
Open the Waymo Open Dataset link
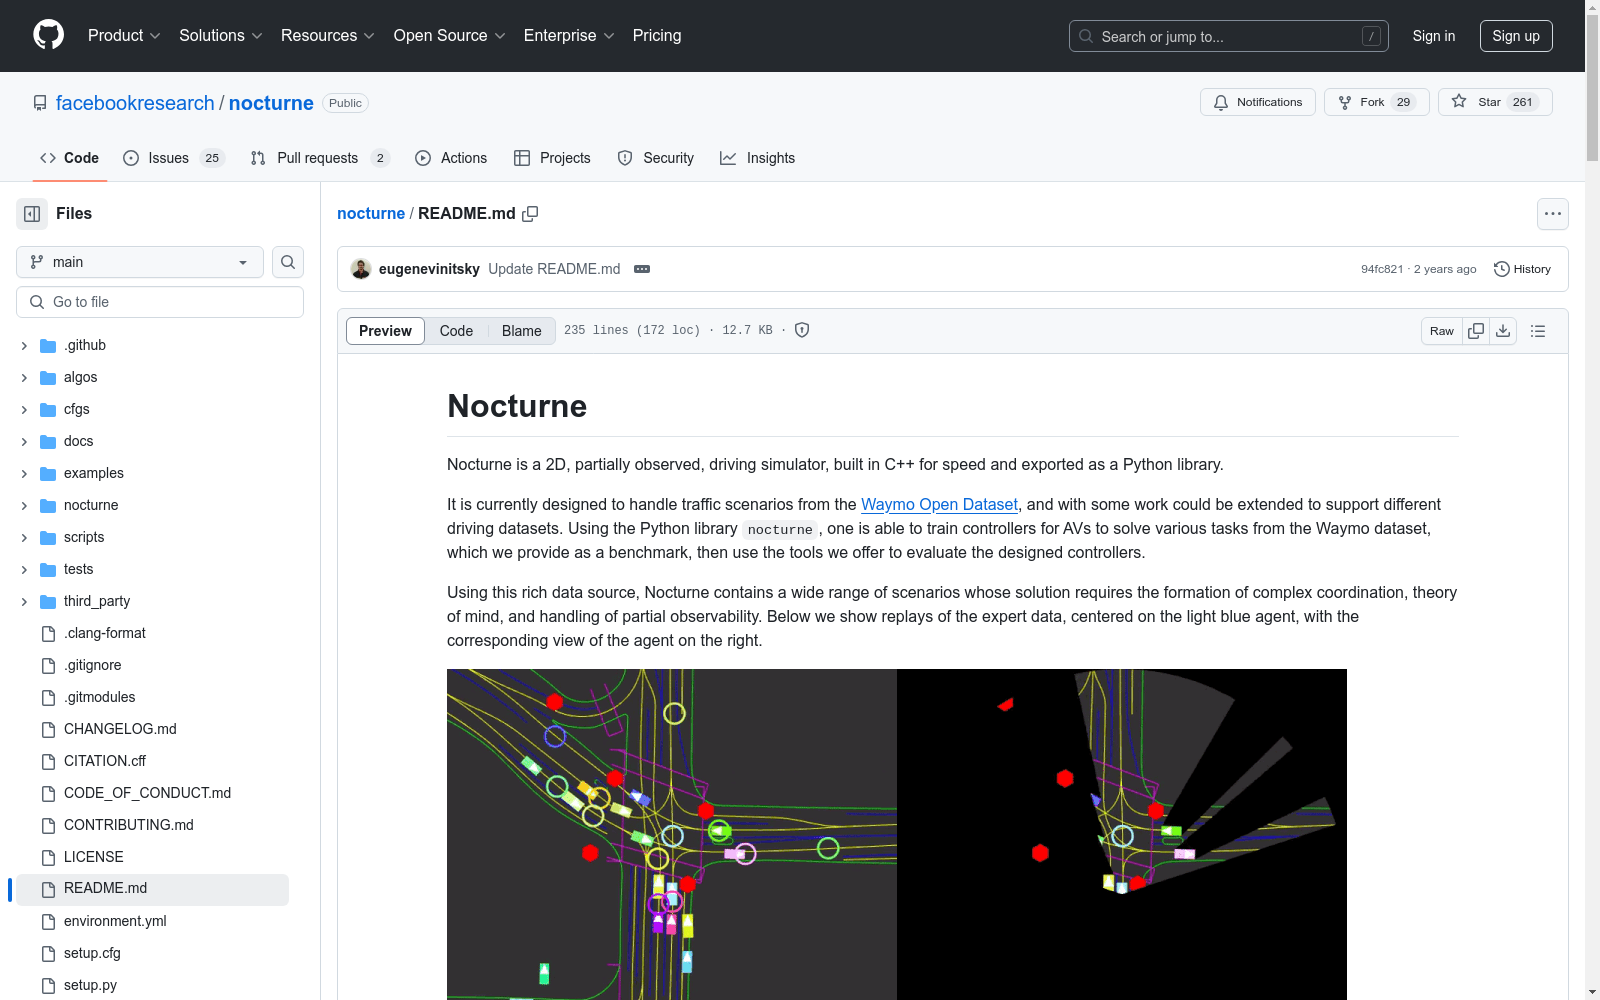coord(939,504)
